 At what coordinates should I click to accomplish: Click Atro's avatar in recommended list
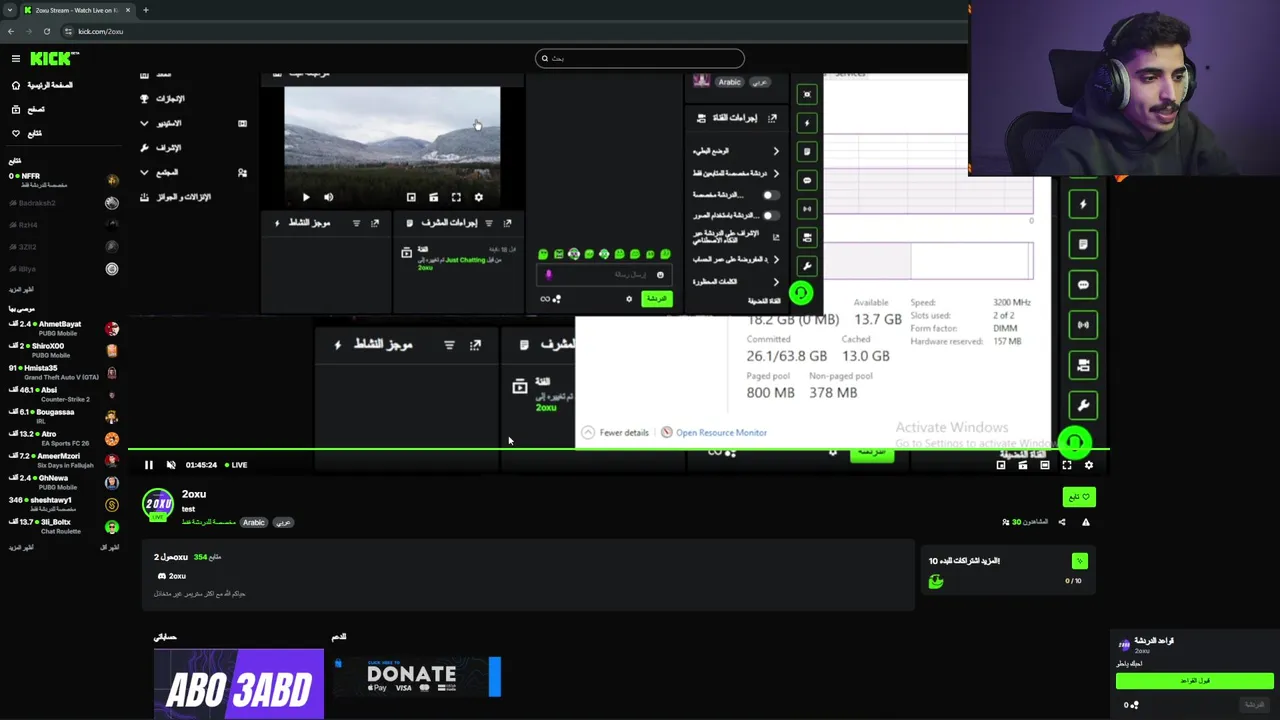coord(112,438)
